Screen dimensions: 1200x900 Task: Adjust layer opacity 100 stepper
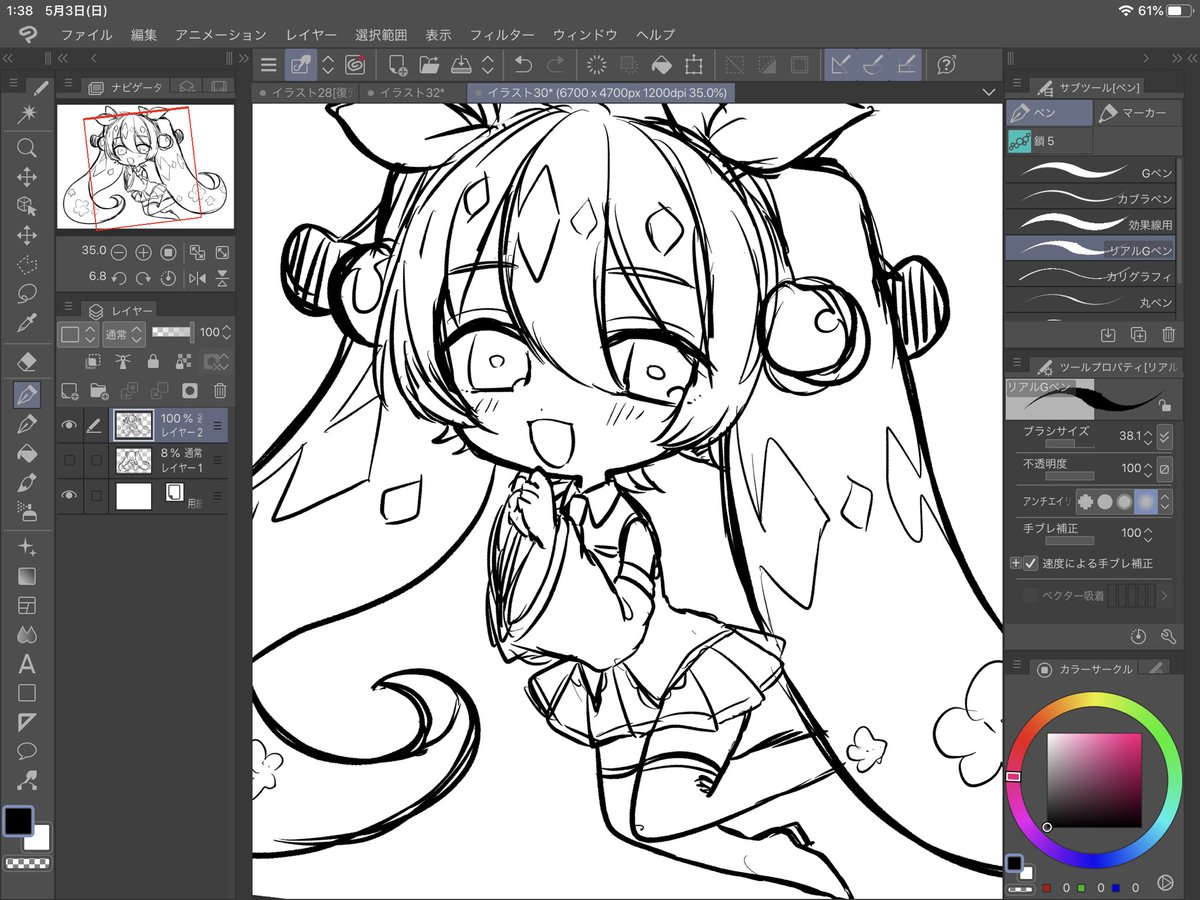(x=227, y=332)
